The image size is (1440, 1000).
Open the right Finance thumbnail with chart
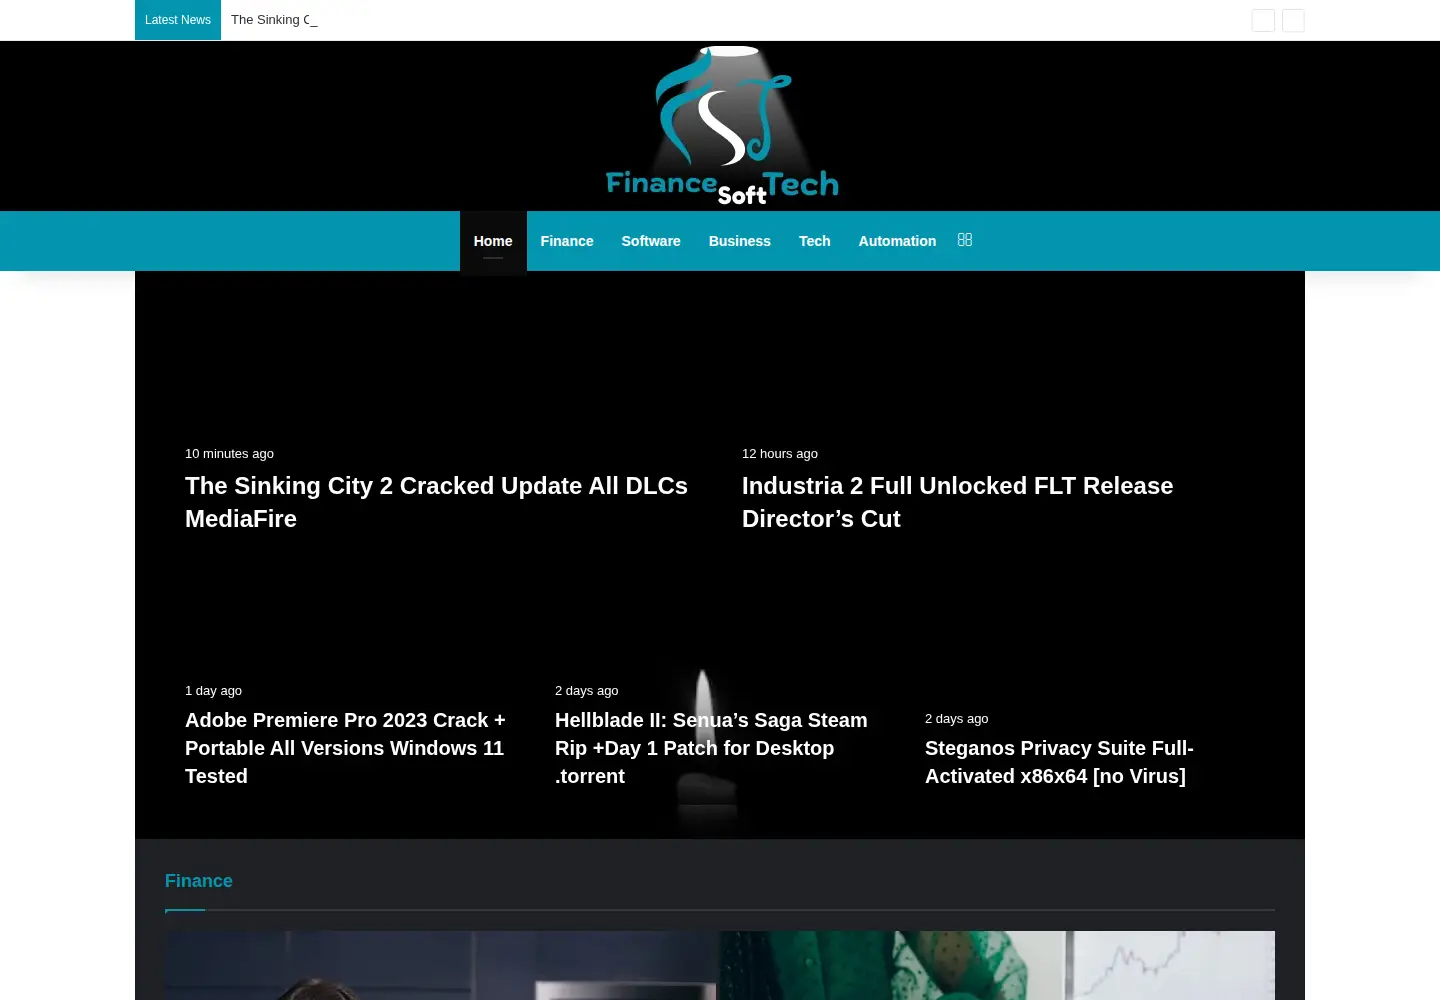click(996, 966)
